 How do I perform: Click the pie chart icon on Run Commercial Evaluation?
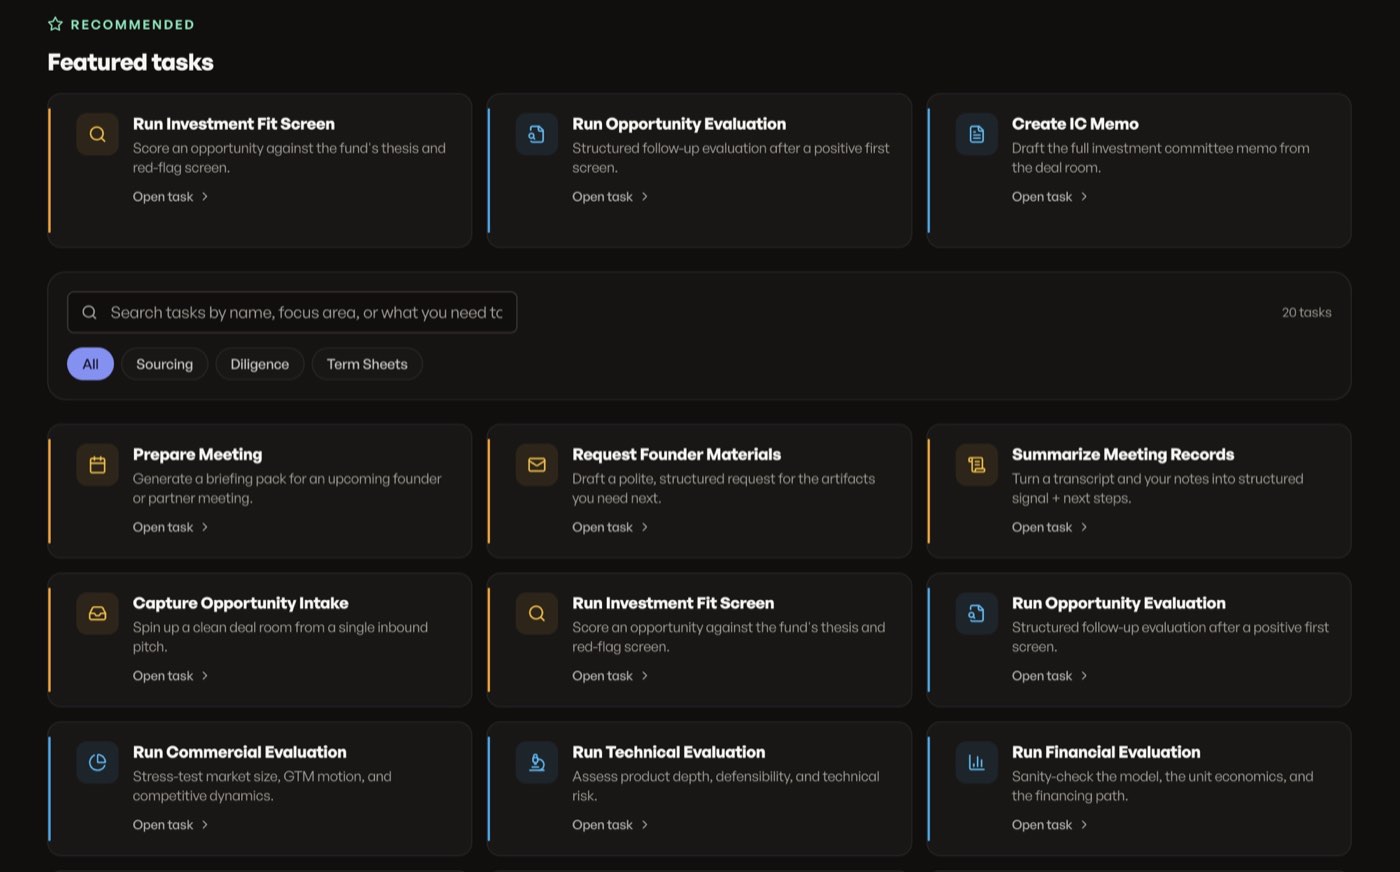click(97, 763)
